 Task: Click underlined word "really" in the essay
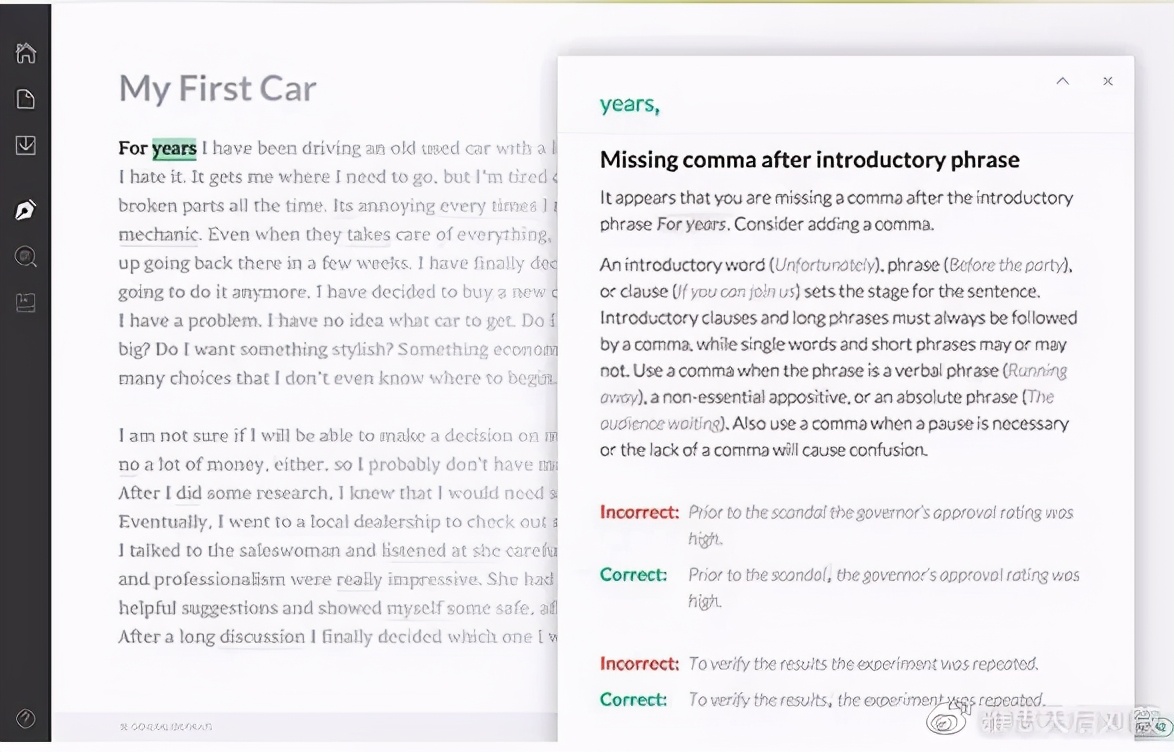pos(359,580)
